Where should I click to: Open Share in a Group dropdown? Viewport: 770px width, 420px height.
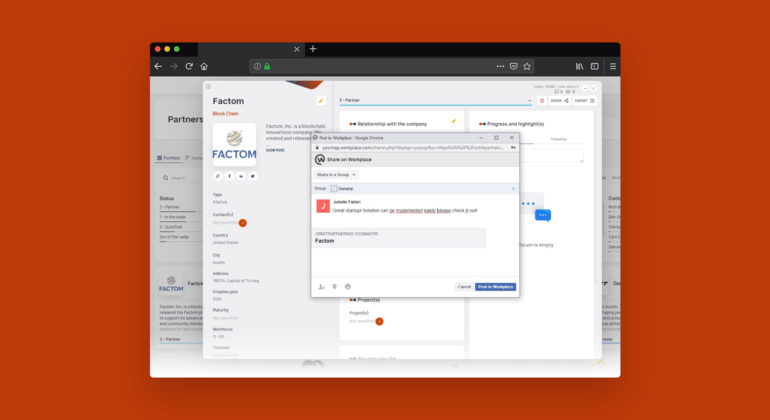[336, 175]
